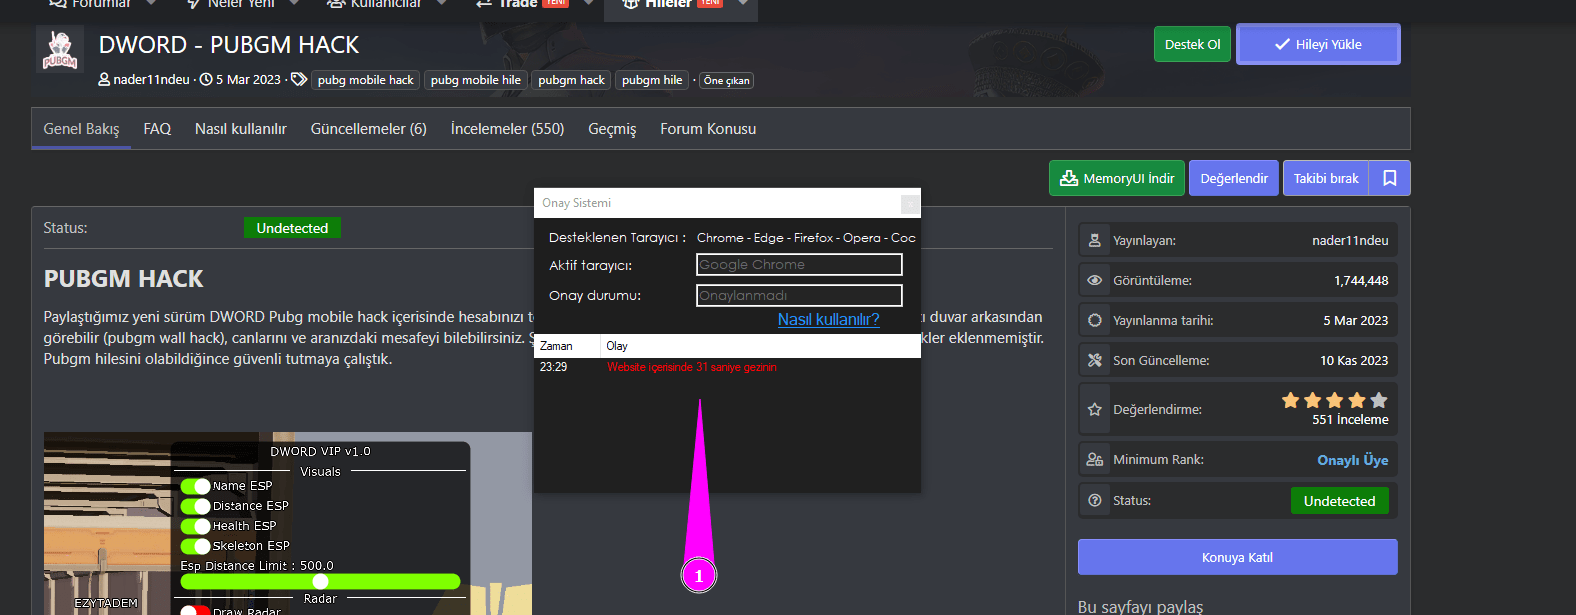
Task: Click the bookmark icon button
Action: (1390, 178)
